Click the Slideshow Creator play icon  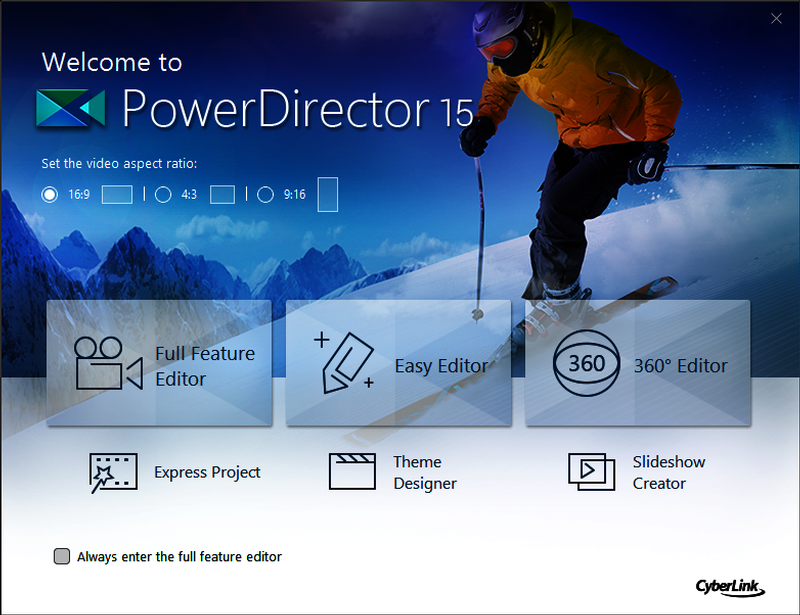pos(592,472)
